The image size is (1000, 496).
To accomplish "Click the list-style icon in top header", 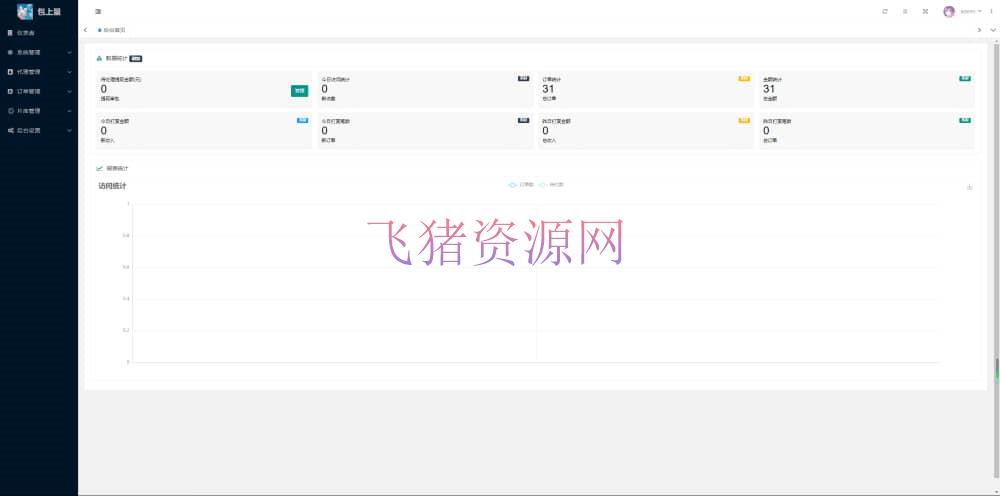I will (x=905, y=11).
